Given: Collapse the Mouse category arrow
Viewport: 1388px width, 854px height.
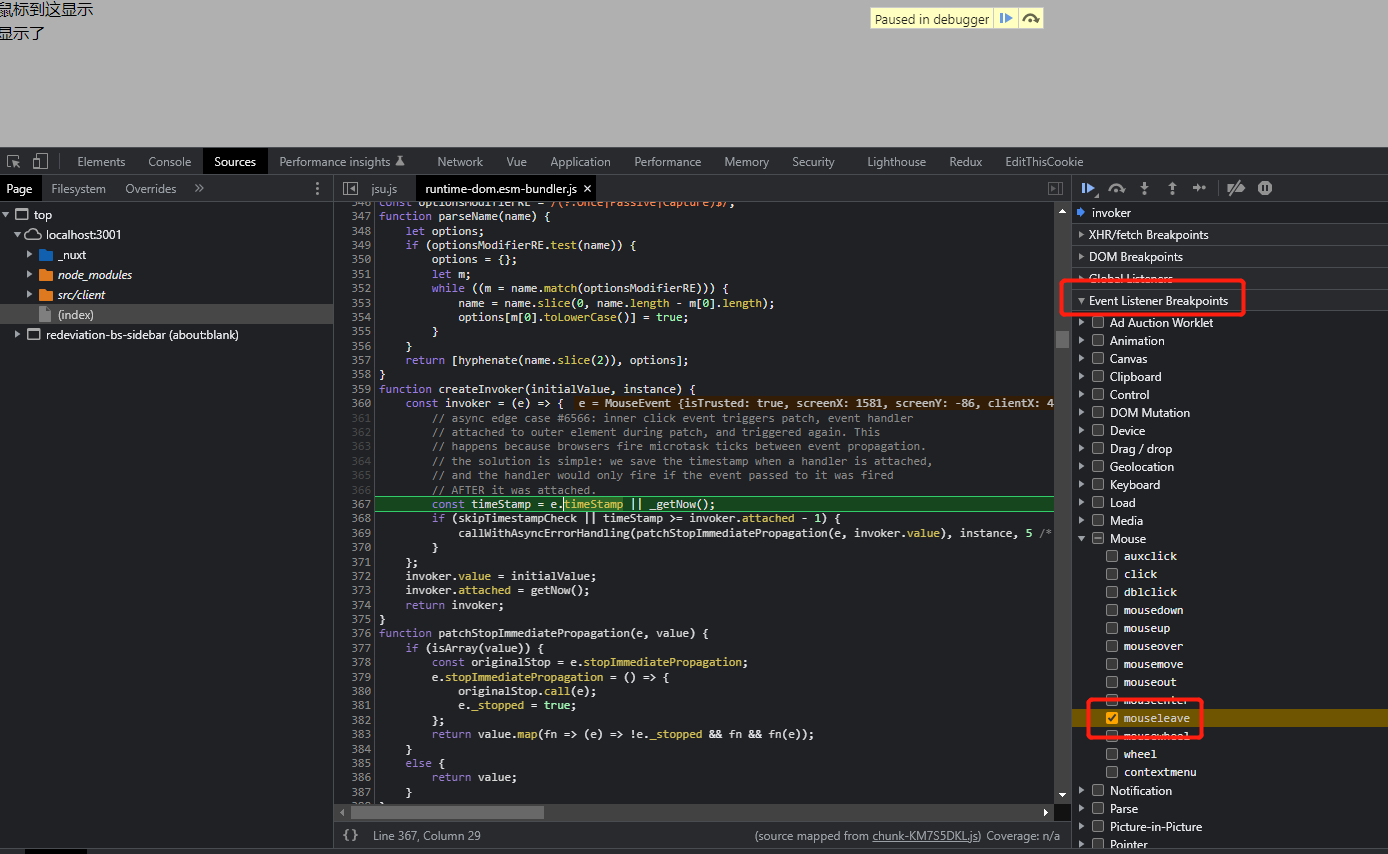Looking at the screenshot, I should [x=1082, y=538].
